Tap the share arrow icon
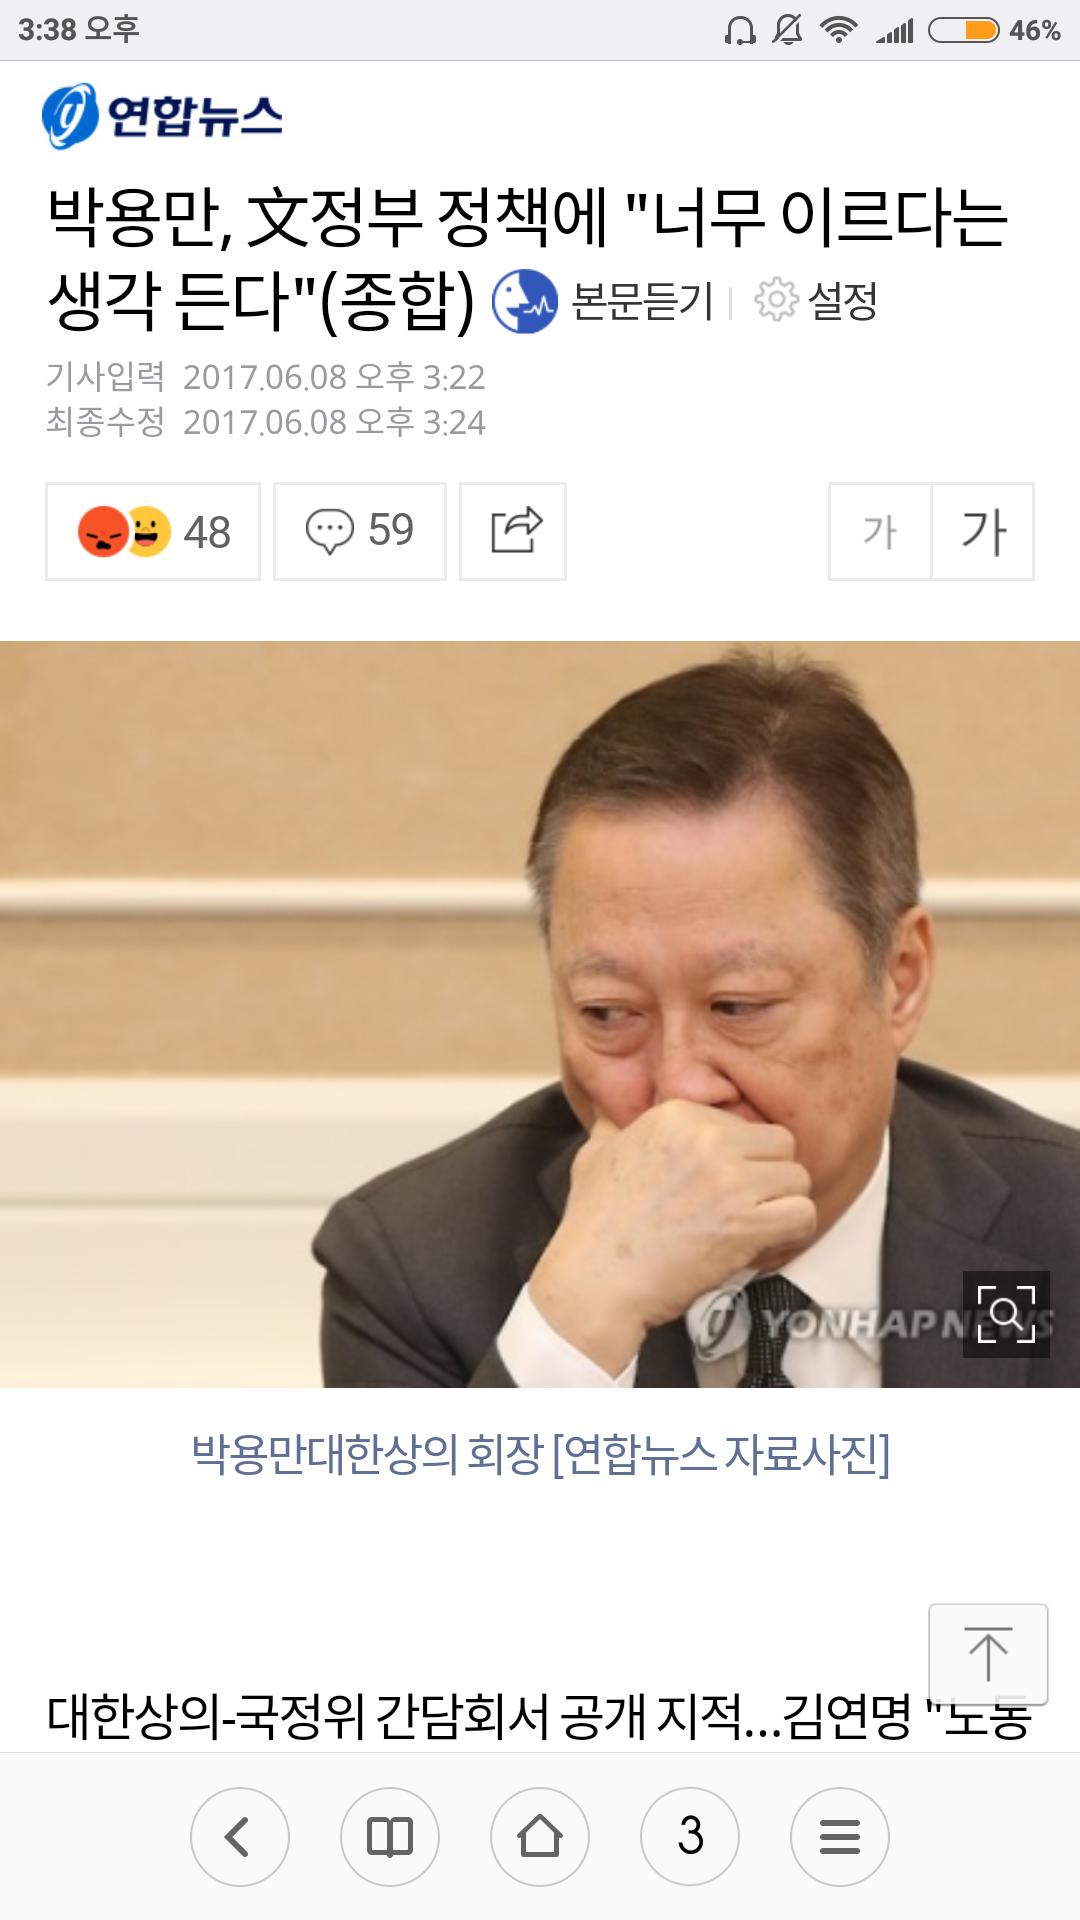Viewport: 1080px width, 1920px height. click(513, 531)
